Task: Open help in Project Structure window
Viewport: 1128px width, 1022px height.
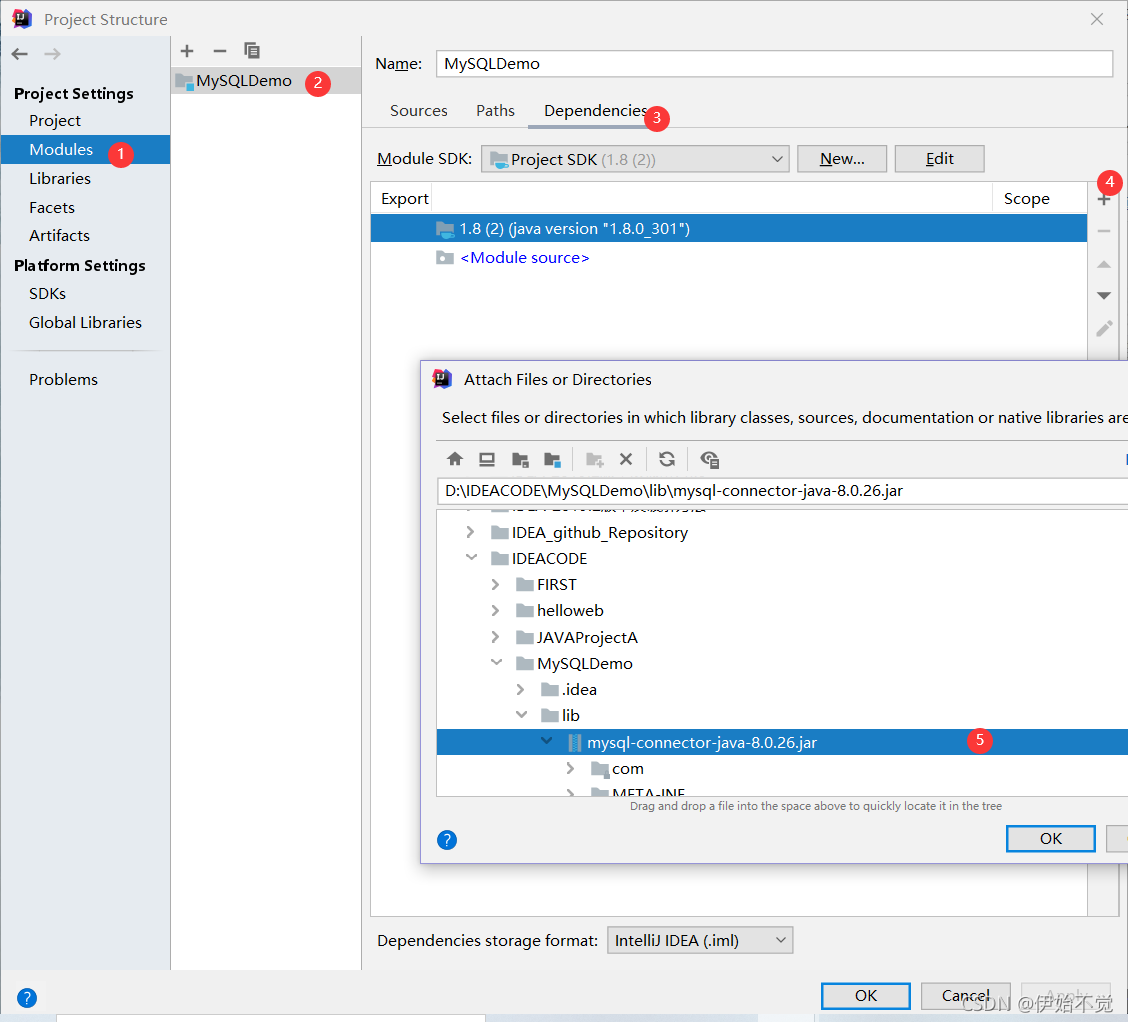Action: click(x=27, y=998)
